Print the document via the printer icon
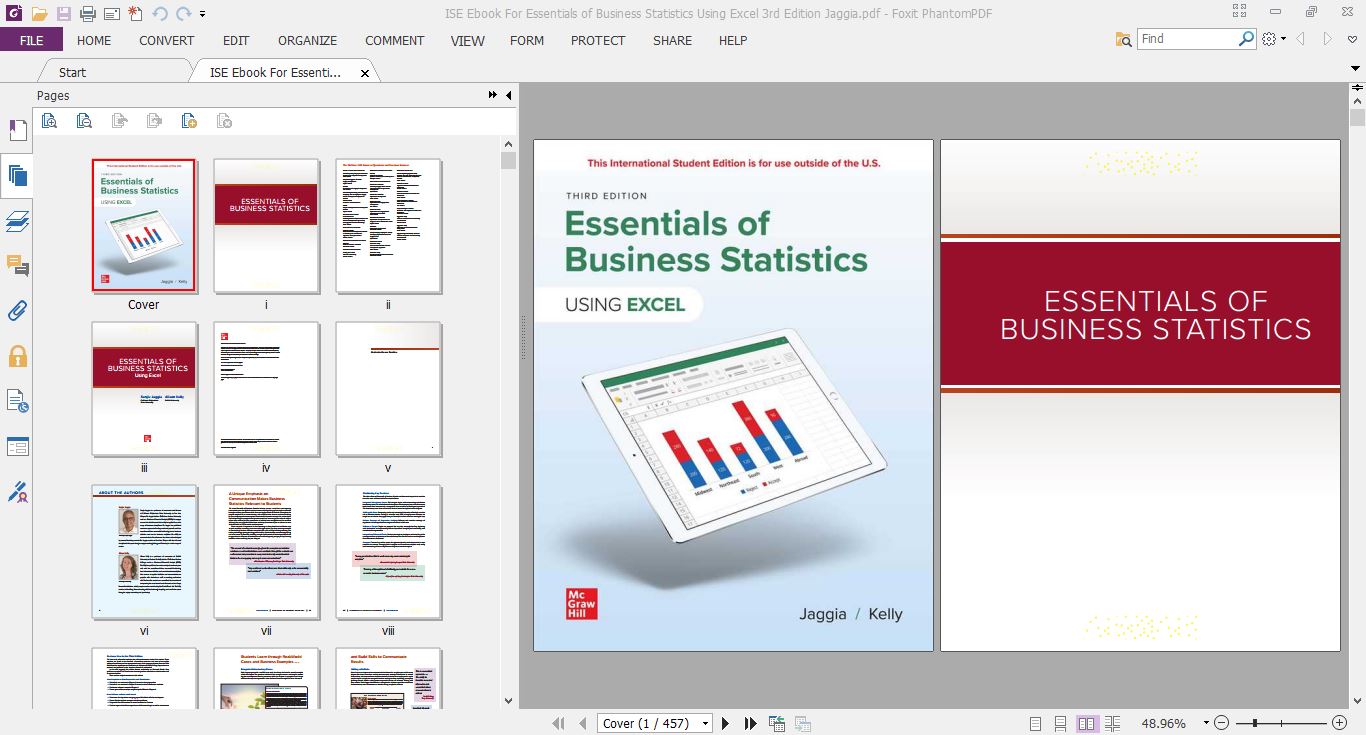 (x=88, y=14)
